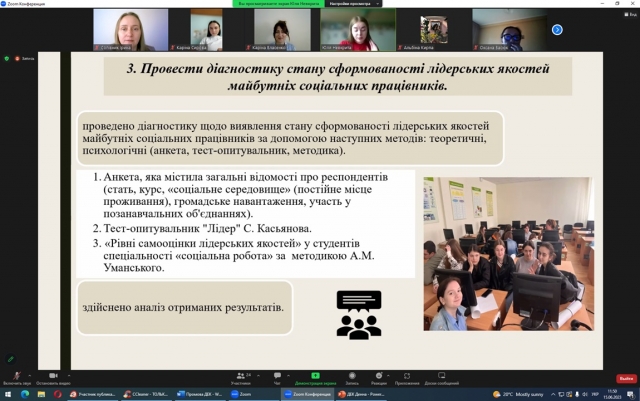Open the Participants panel icon

click(241, 376)
